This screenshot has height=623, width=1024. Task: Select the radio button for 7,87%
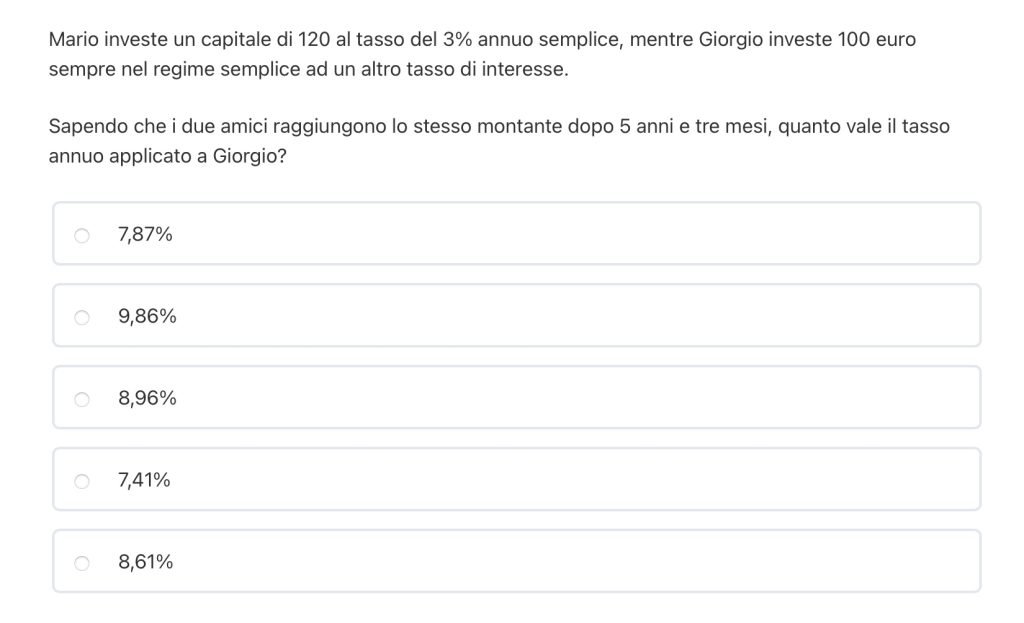(x=82, y=235)
